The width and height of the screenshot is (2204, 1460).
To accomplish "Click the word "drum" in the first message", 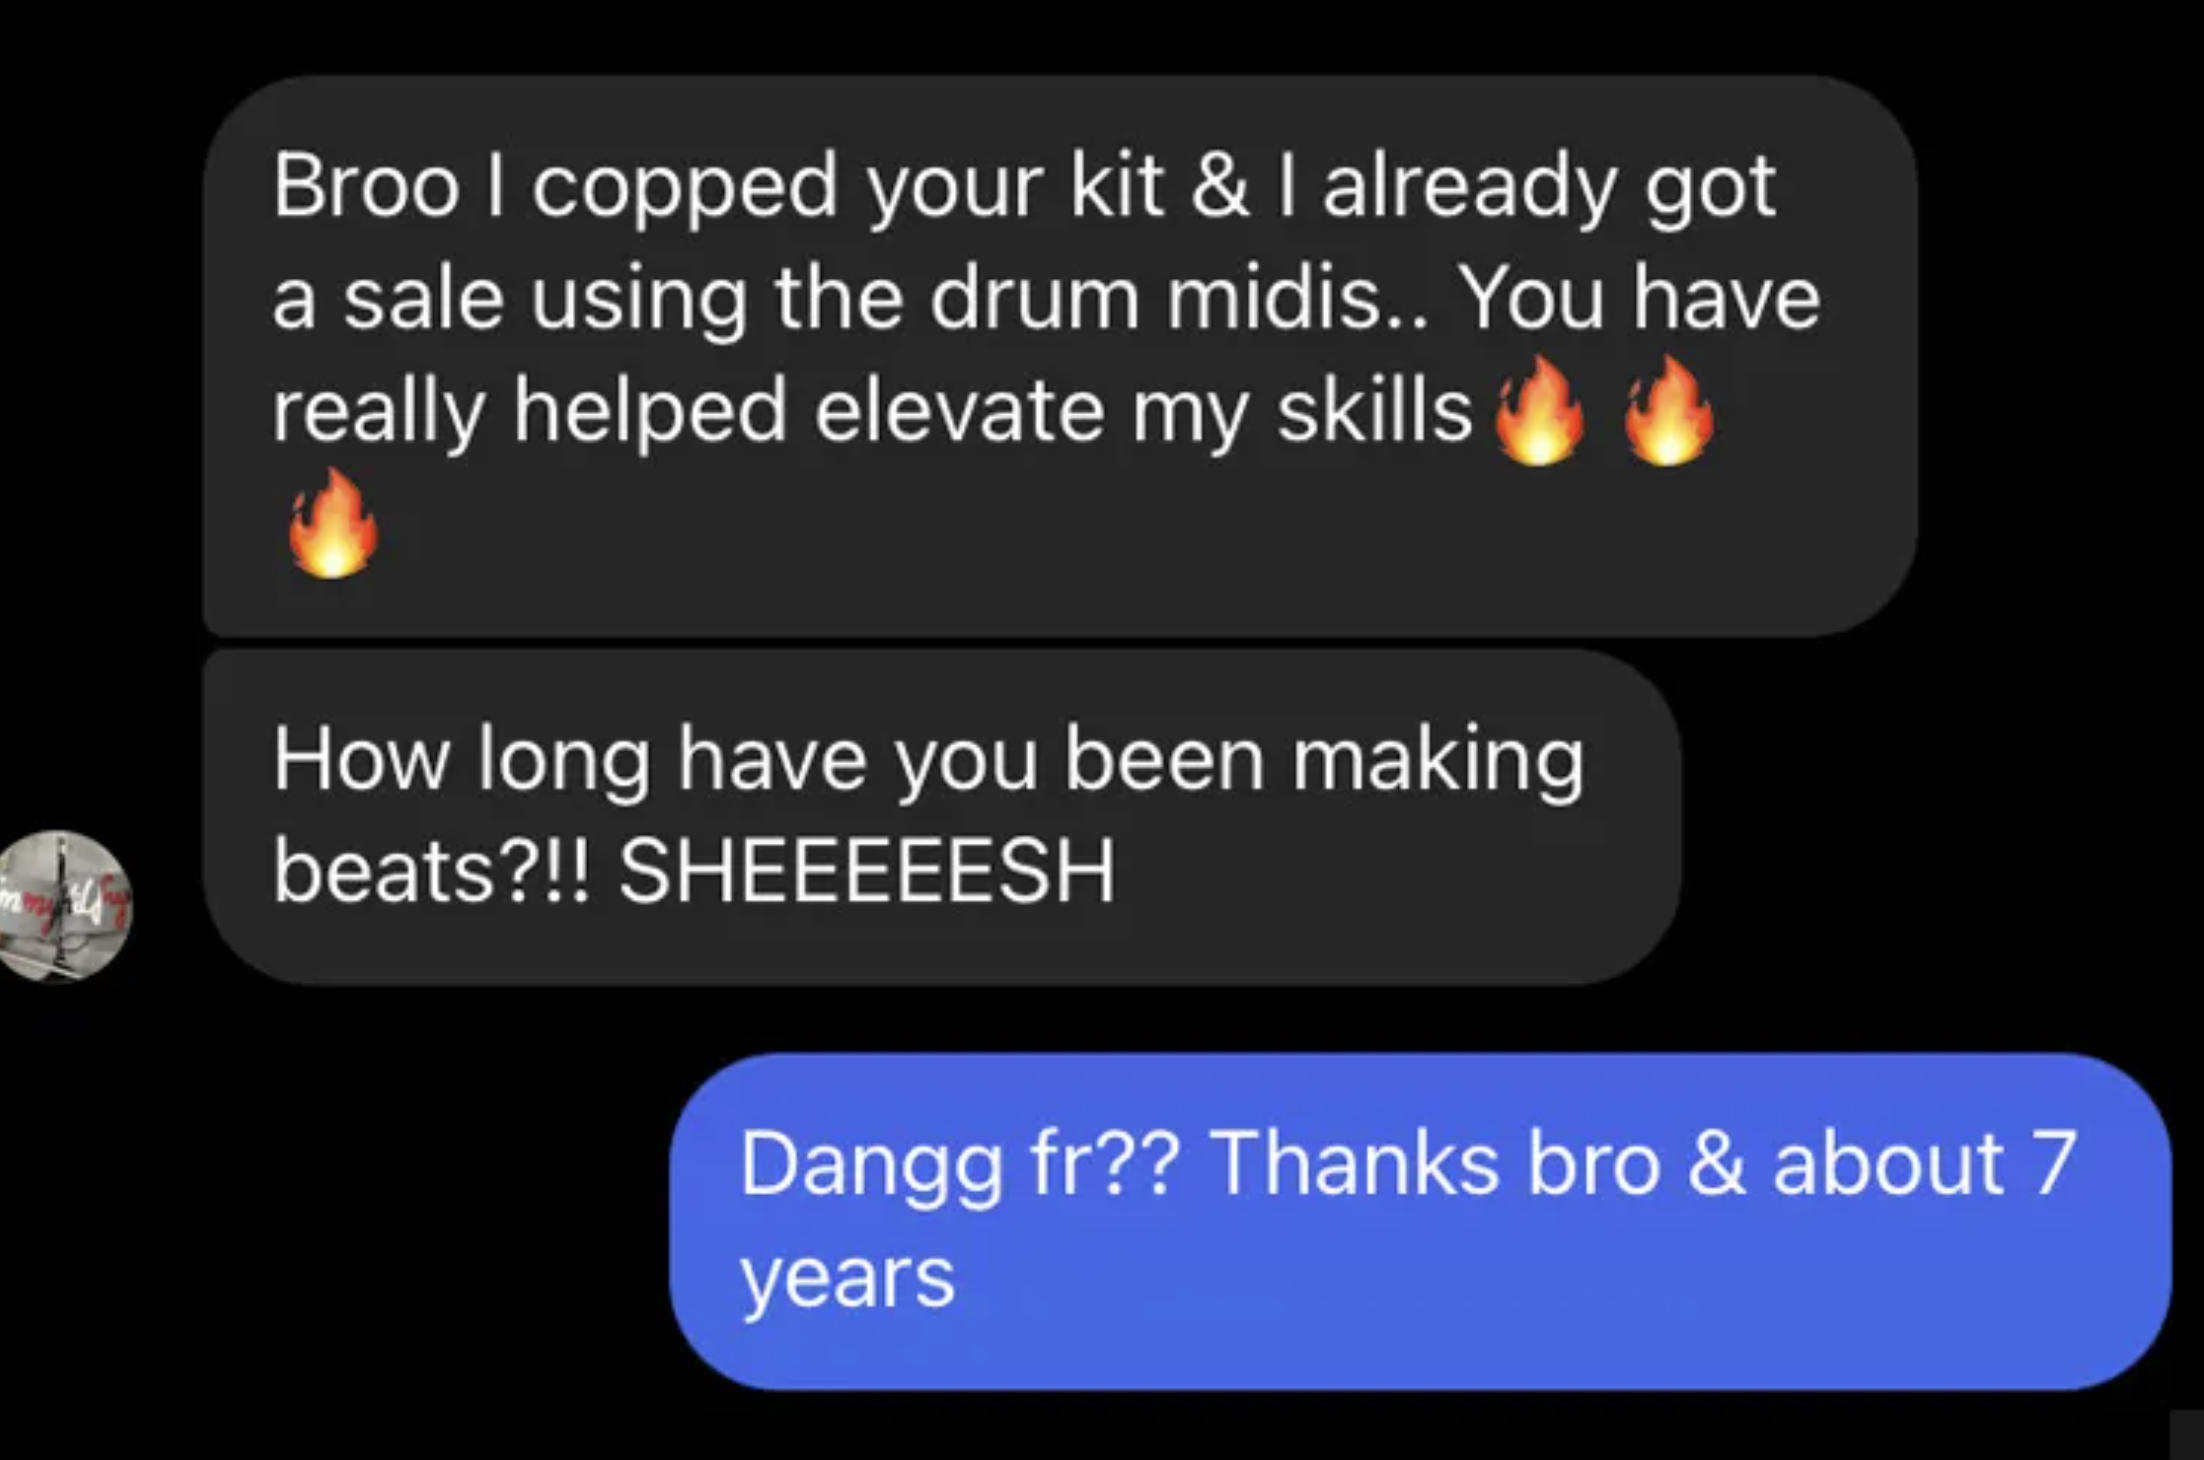I will 1035,298.
